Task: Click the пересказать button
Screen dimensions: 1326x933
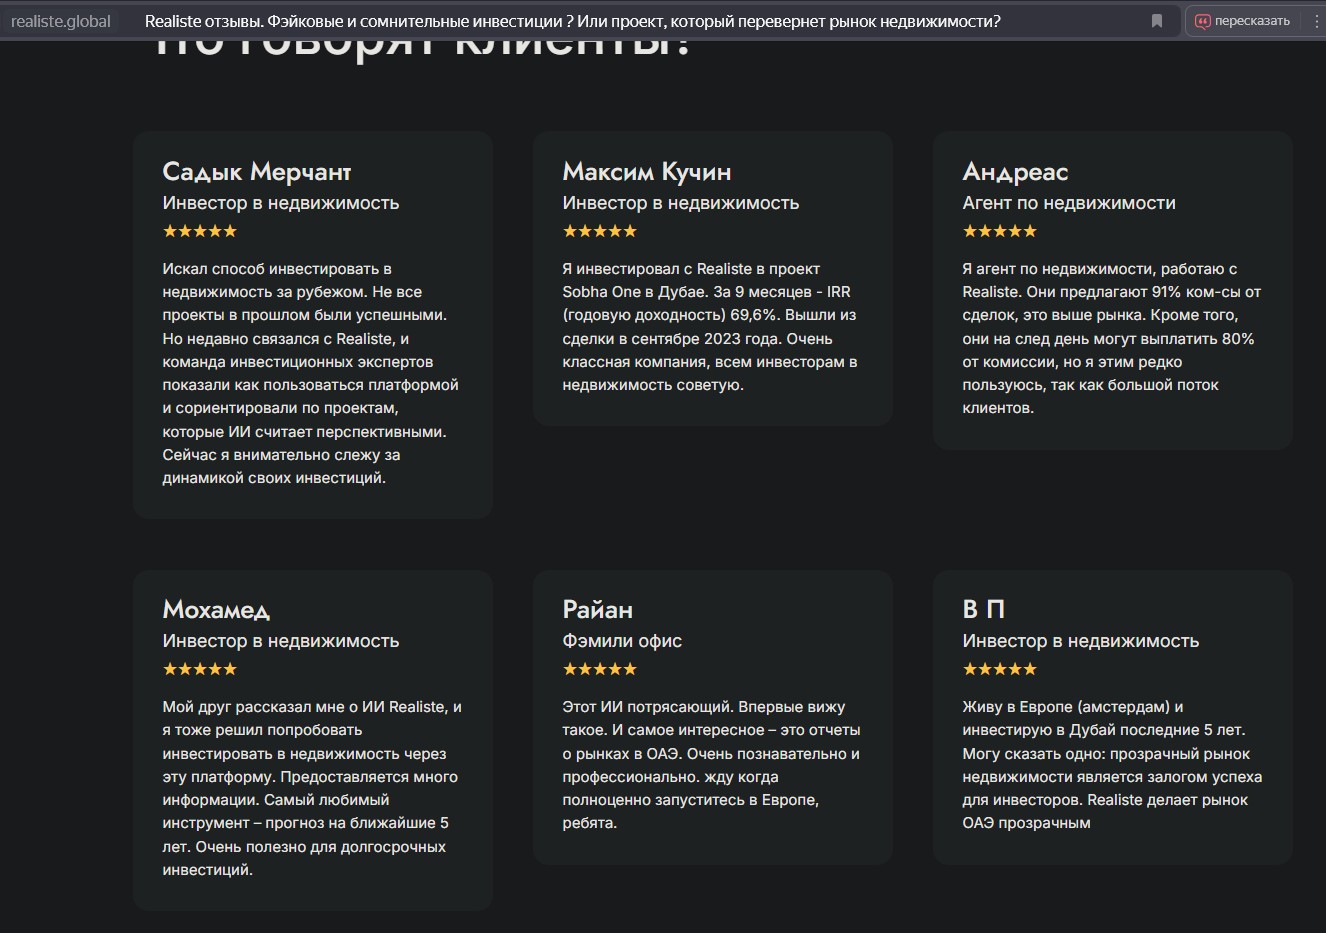Action: [1242, 21]
